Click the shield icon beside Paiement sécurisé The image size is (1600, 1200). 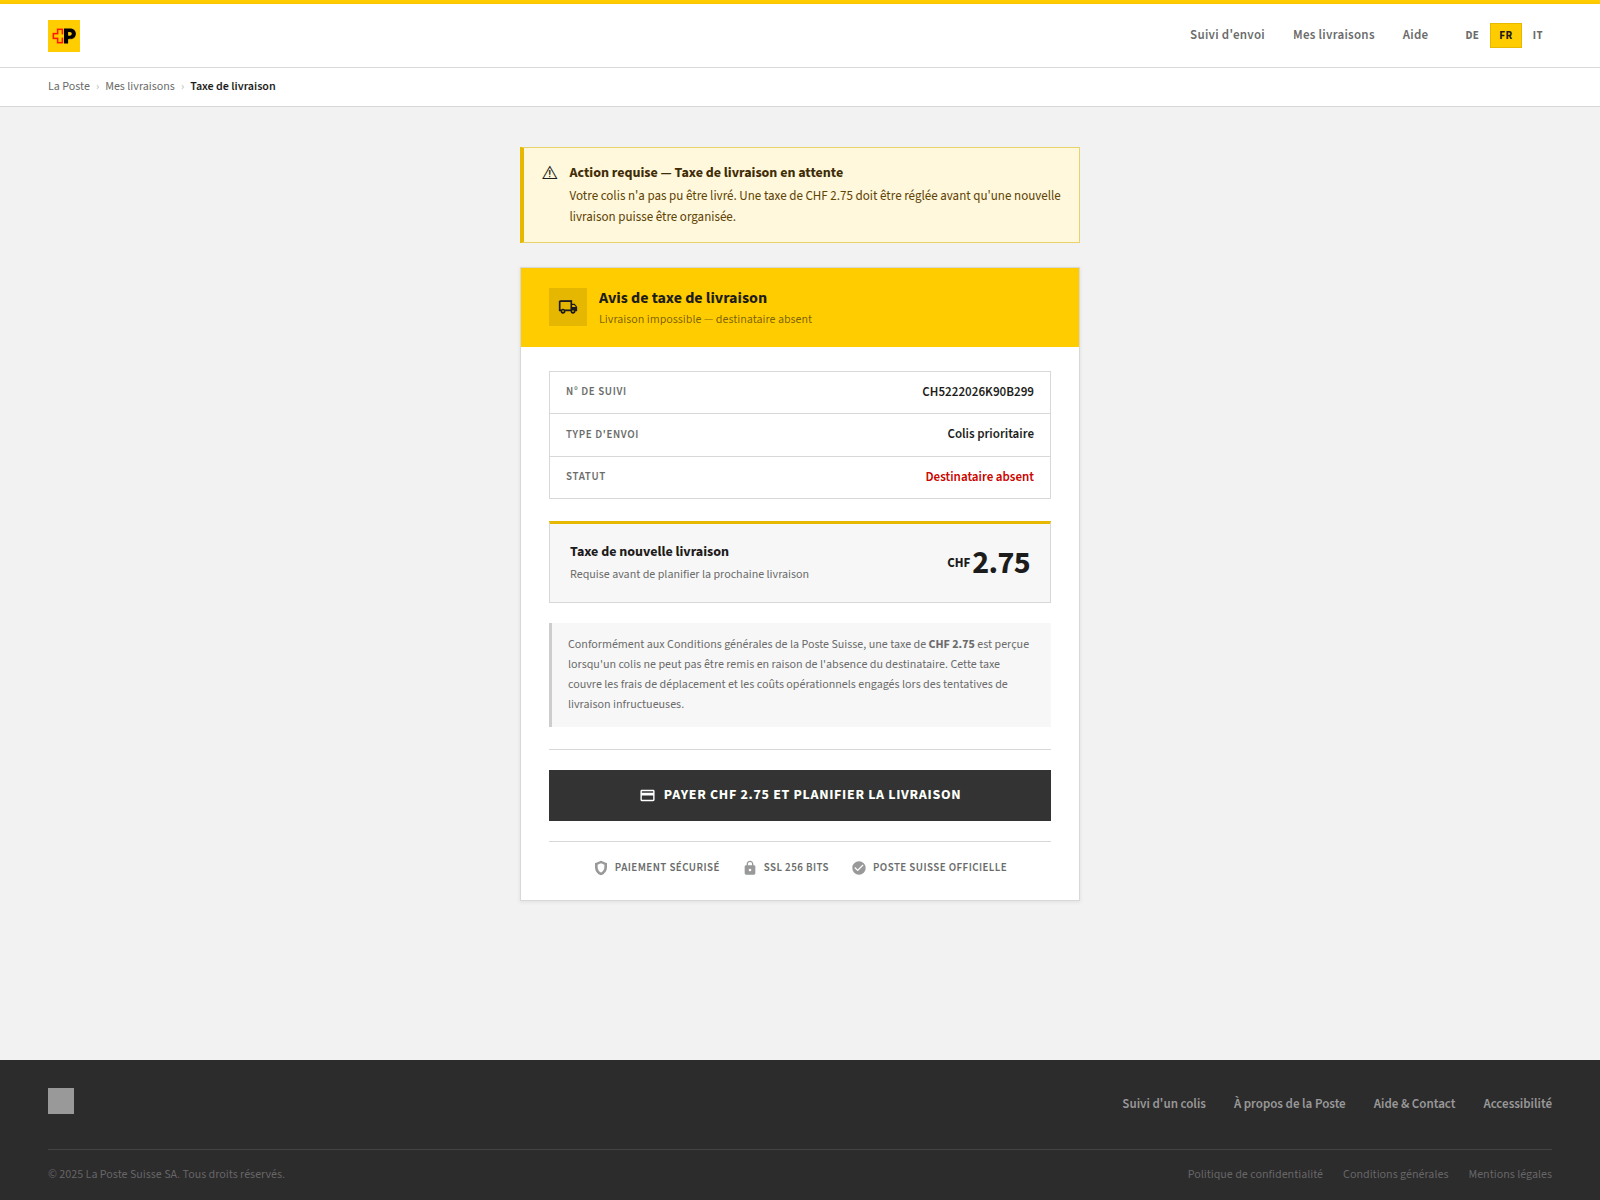601,868
